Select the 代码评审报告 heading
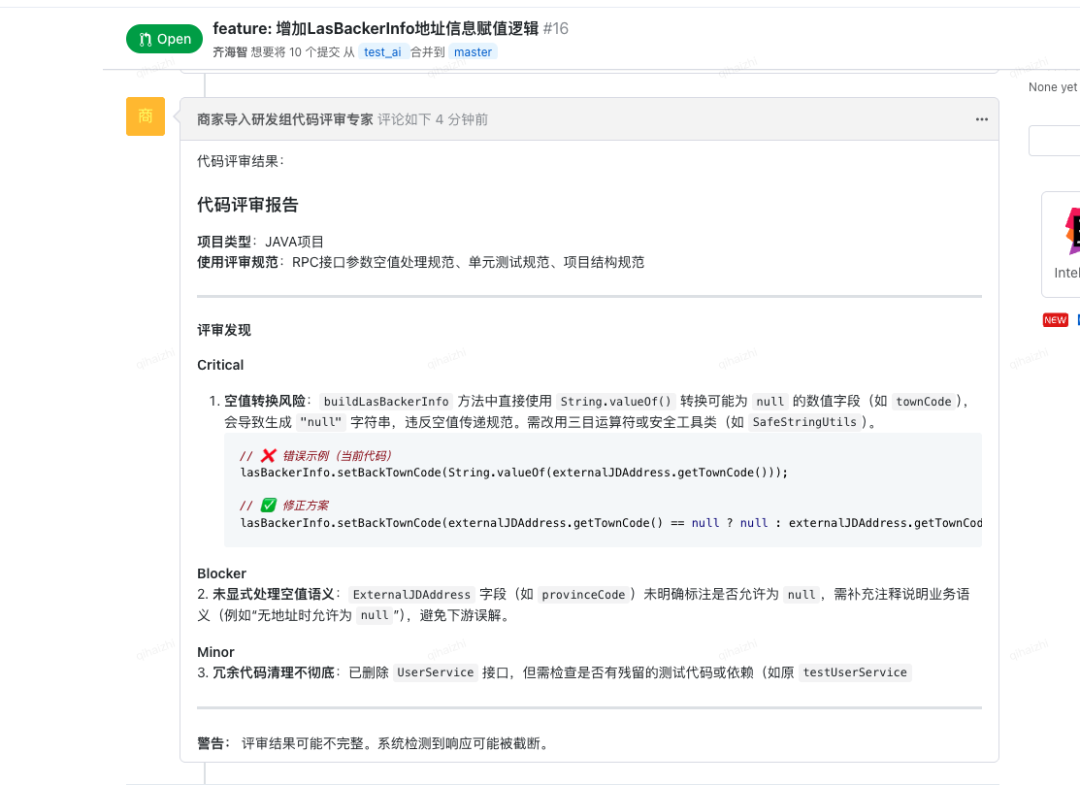 pos(248,205)
